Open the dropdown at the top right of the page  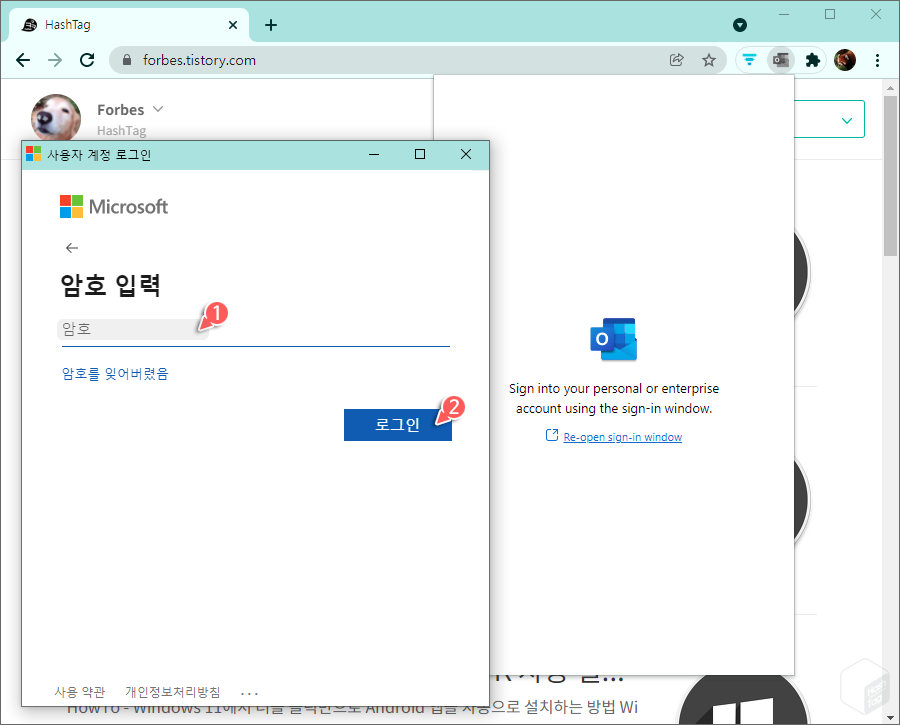click(844, 119)
